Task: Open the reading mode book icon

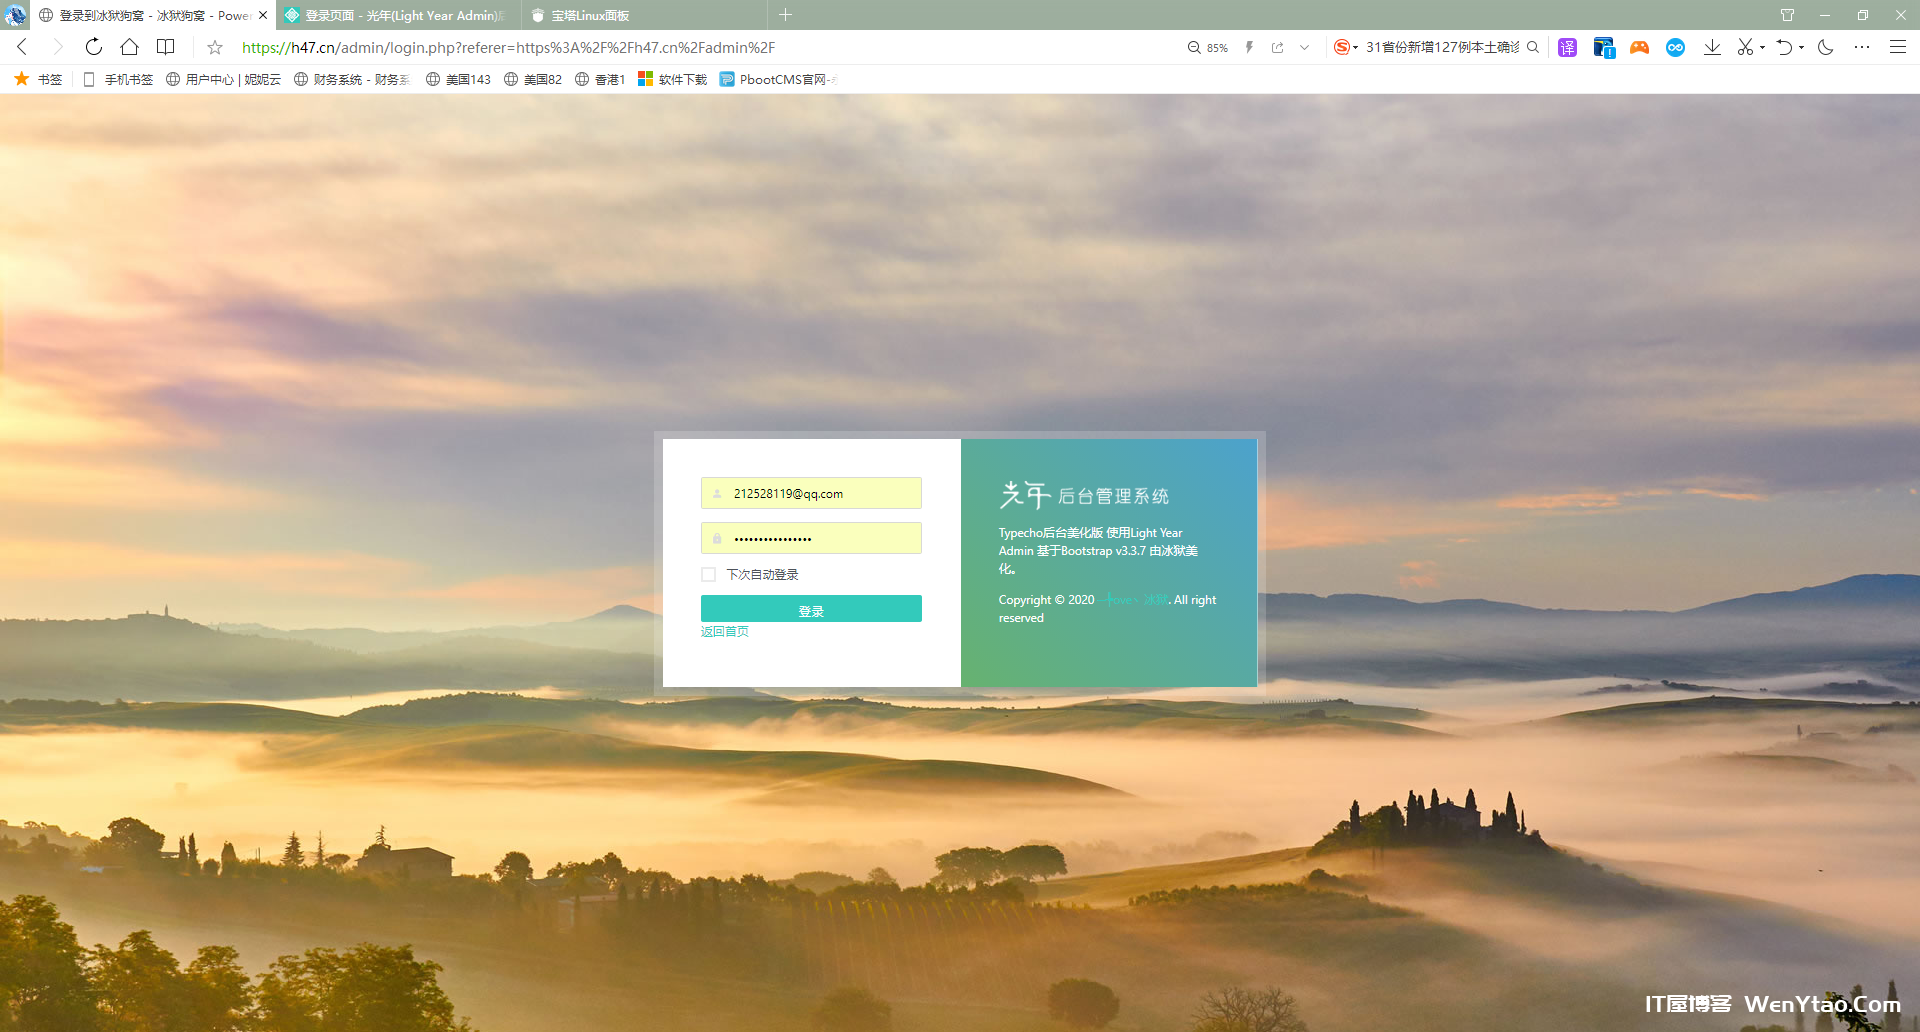Action: click(x=166, y=47)
